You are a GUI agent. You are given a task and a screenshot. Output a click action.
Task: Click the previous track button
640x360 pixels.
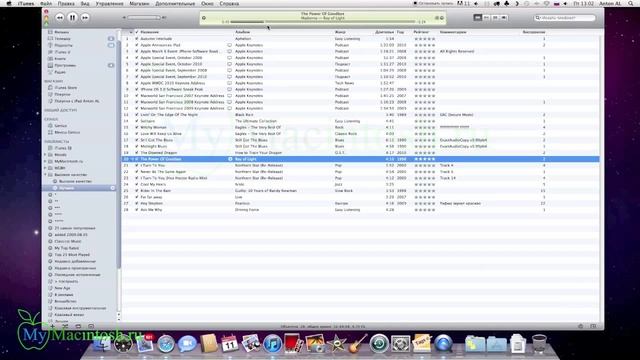click(60, 18)
